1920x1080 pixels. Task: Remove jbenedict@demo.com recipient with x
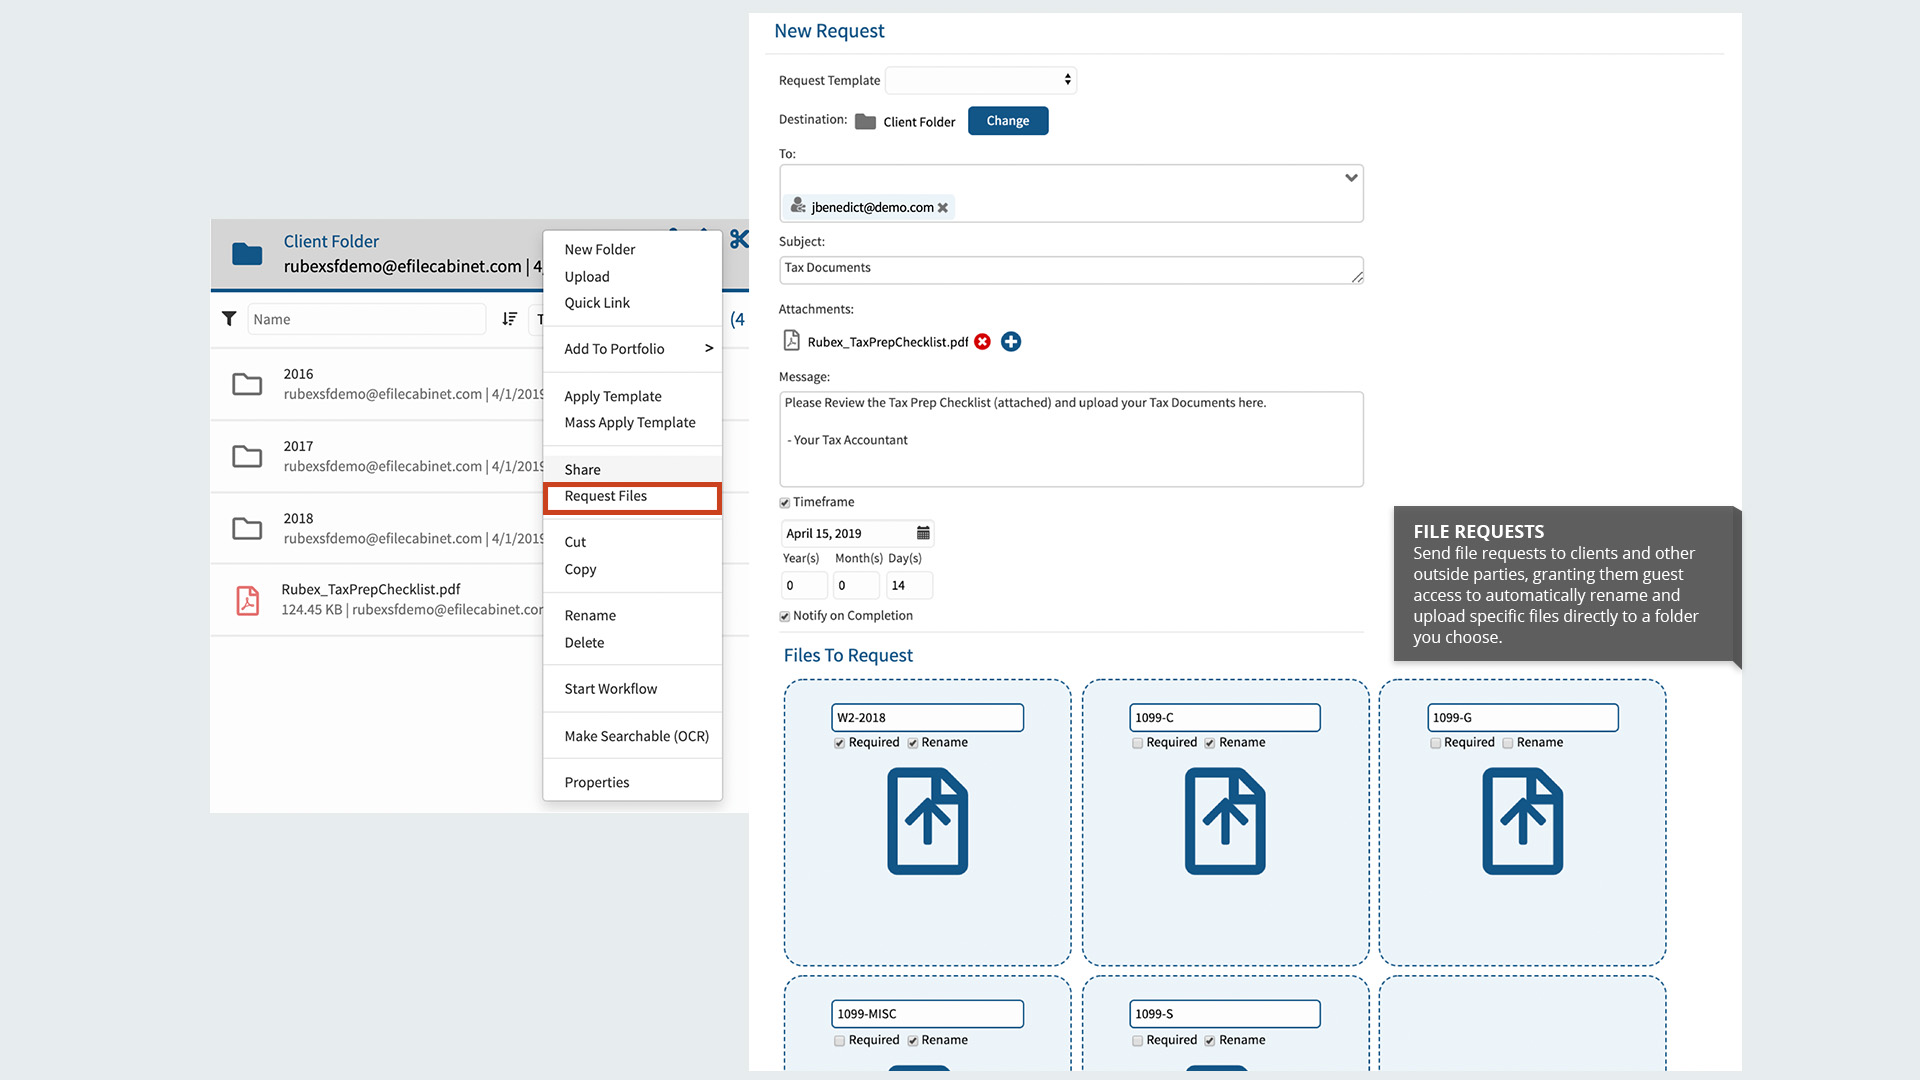point(943,208)
